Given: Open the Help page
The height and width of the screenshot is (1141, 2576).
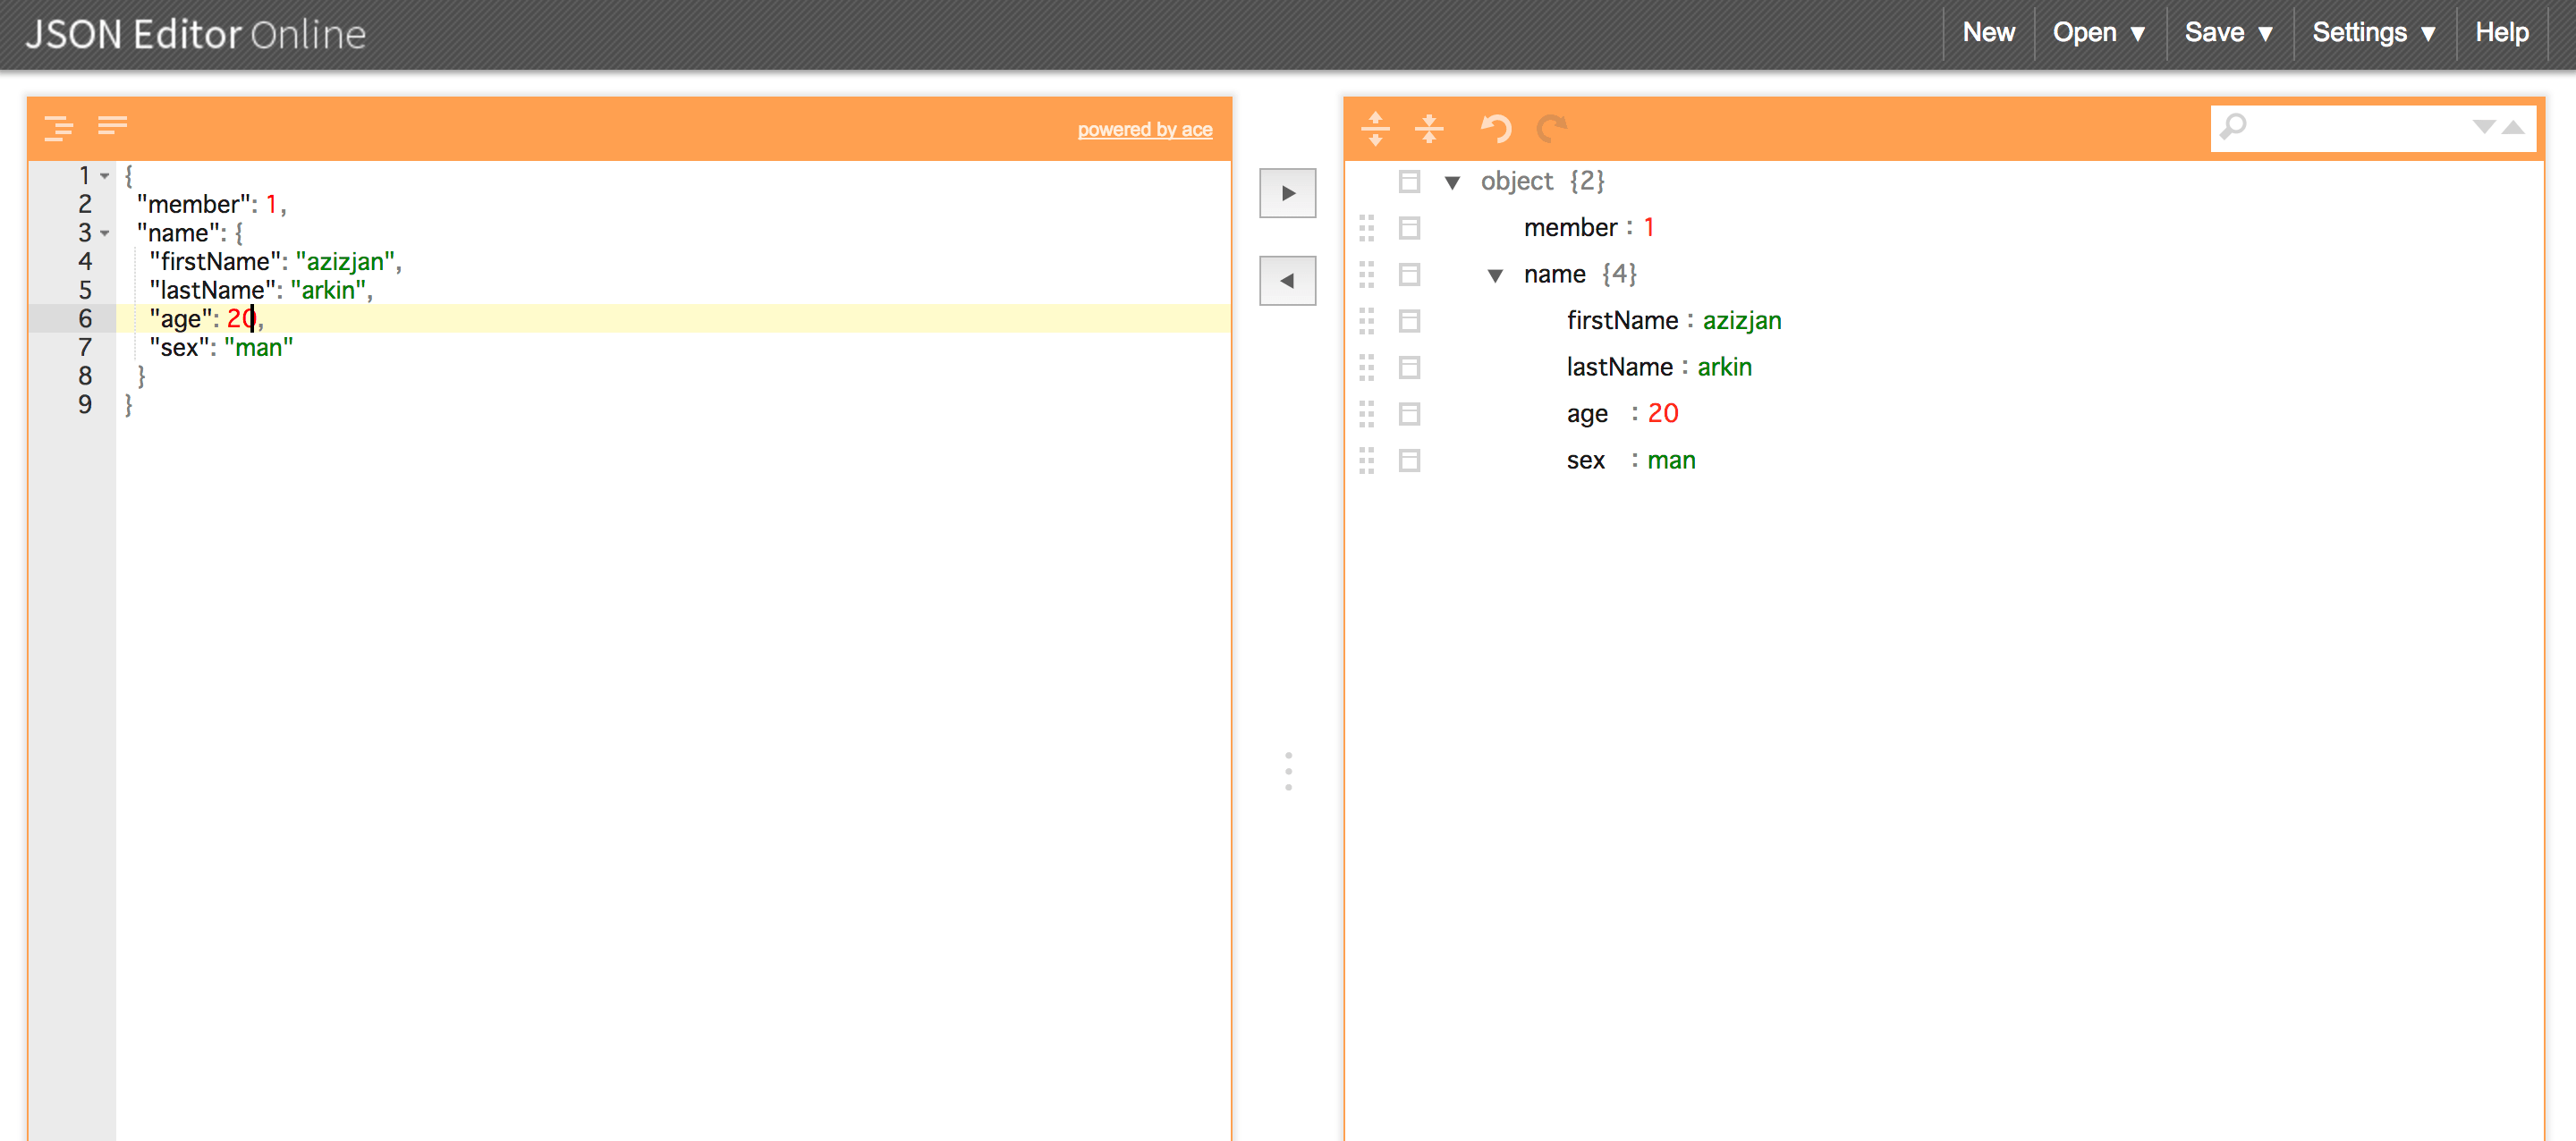Looking at the screenshot, I should coord(2502,32).
